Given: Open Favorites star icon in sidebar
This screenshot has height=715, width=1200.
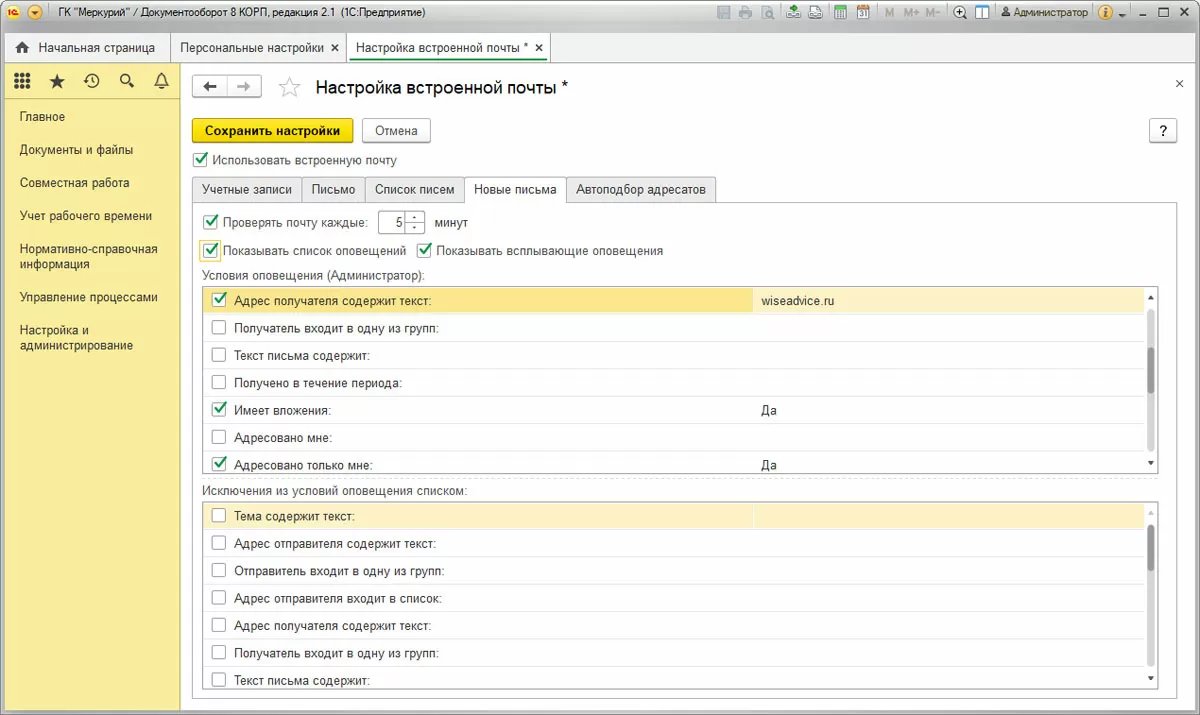Looking at the screenshot, I should 57,82.
